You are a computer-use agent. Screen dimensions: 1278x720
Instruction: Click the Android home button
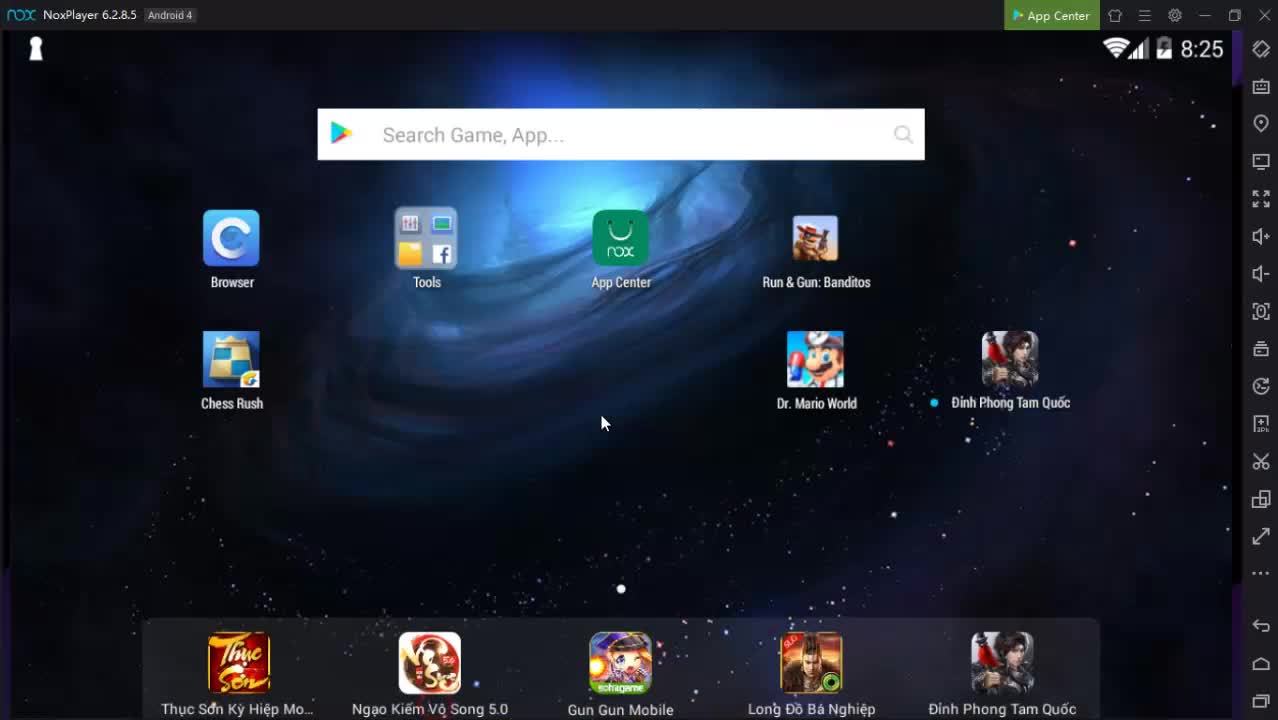tap(1261, 664)
